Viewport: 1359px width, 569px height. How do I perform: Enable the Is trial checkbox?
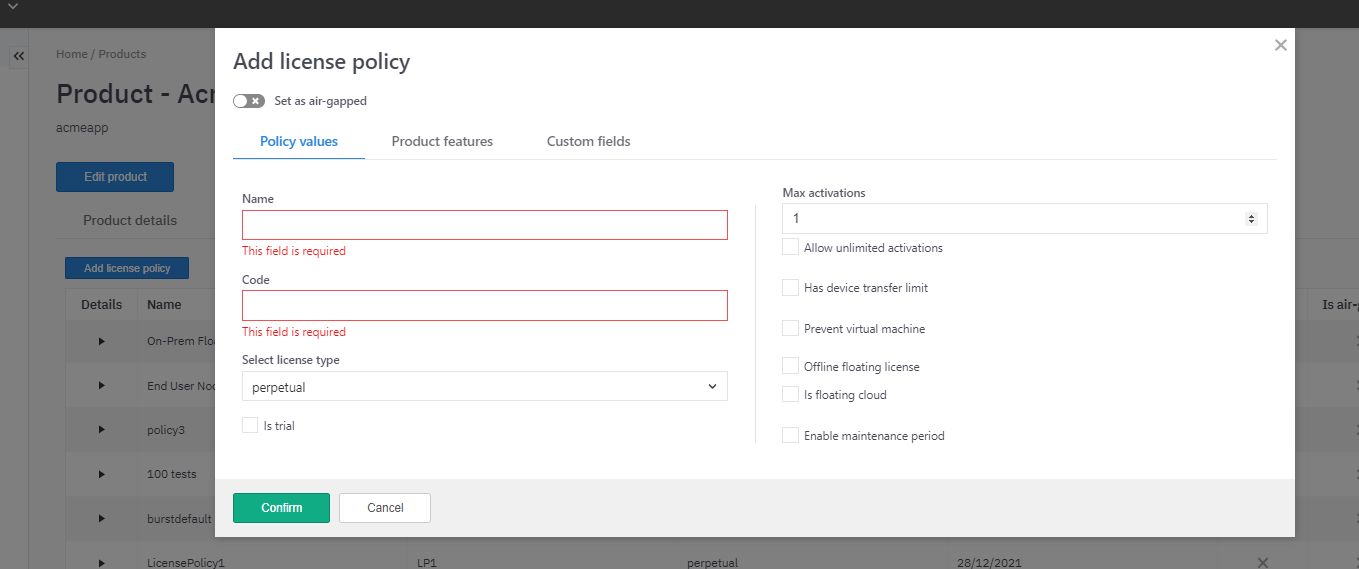250,426
